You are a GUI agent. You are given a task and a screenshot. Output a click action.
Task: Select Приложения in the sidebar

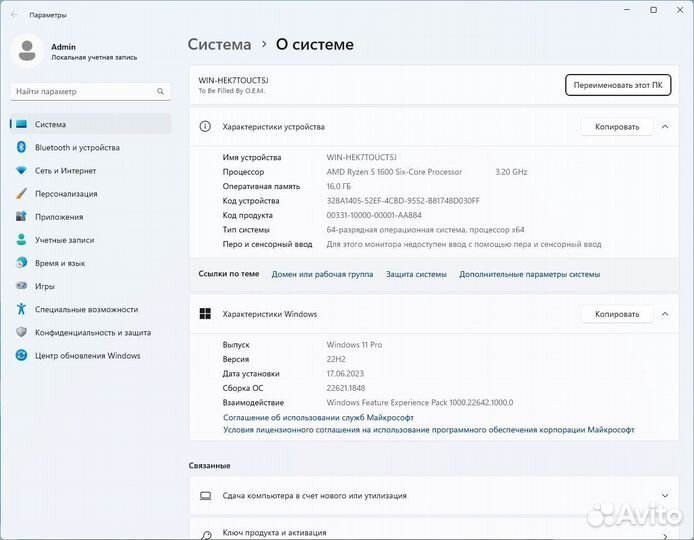click(x=90, y=216)
